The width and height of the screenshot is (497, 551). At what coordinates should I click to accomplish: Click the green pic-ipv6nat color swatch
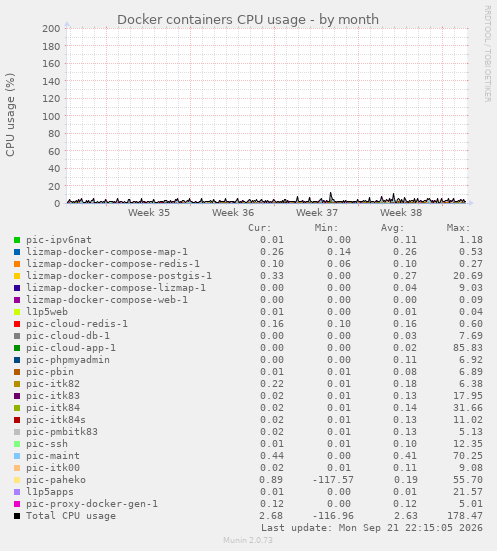click(x=17, y=240)
